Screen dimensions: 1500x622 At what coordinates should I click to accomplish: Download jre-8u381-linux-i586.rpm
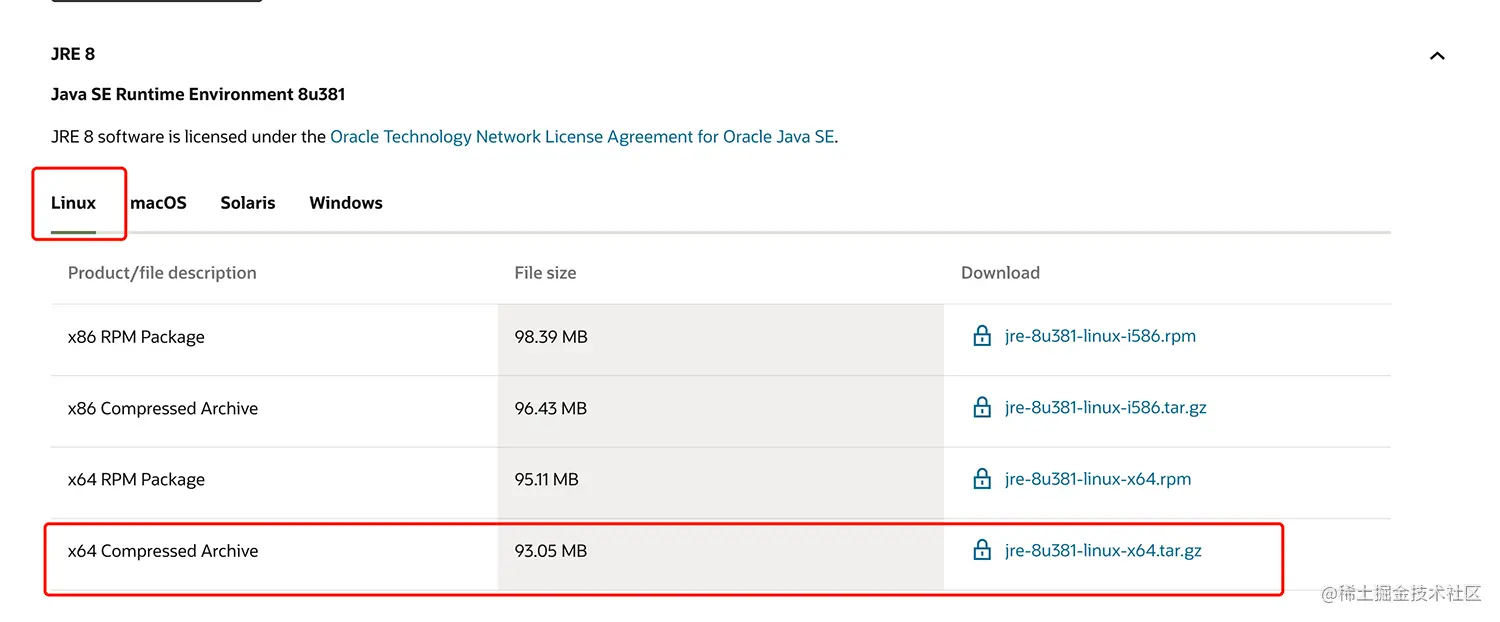point(1100,336)
